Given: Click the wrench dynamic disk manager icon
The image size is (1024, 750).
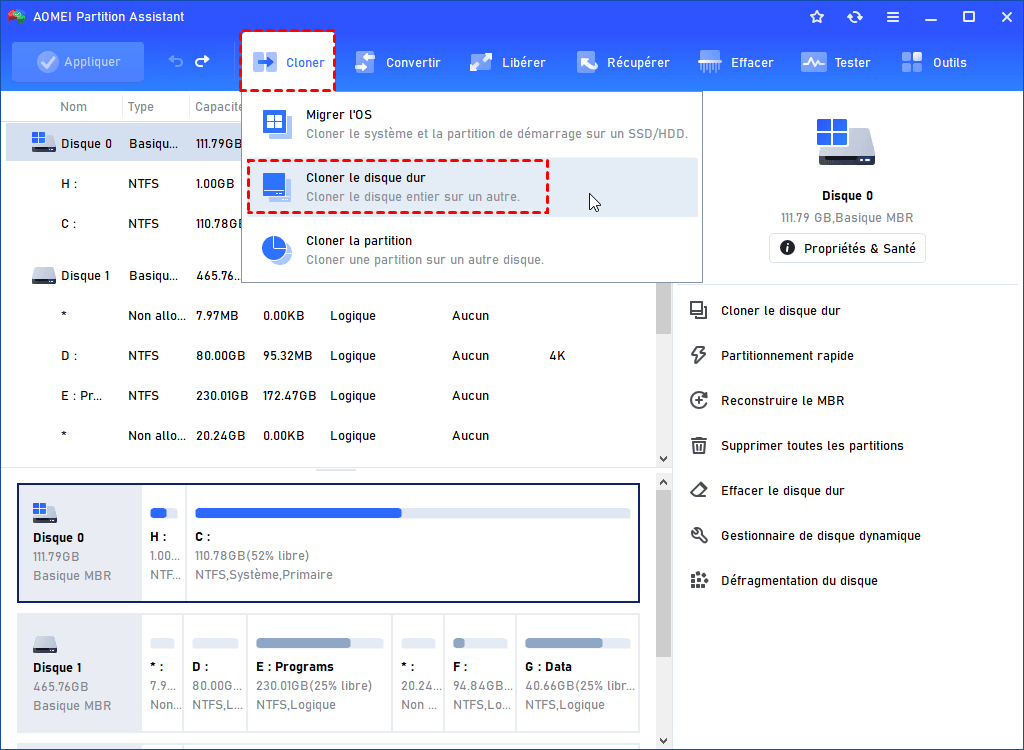Looking at the screenshot, I should 699,536.
